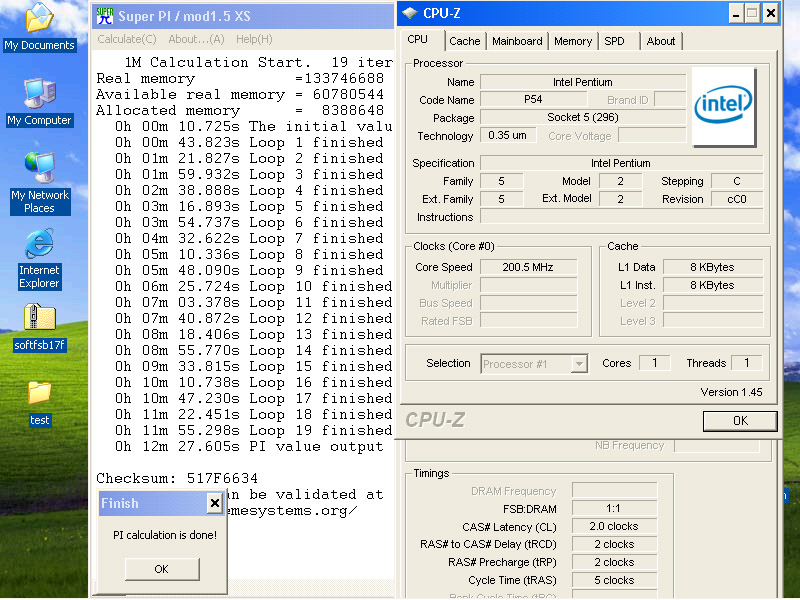Switch to the Cache tab in CPU-Z
Screen dimensions: 800x600
pos(465,41)
